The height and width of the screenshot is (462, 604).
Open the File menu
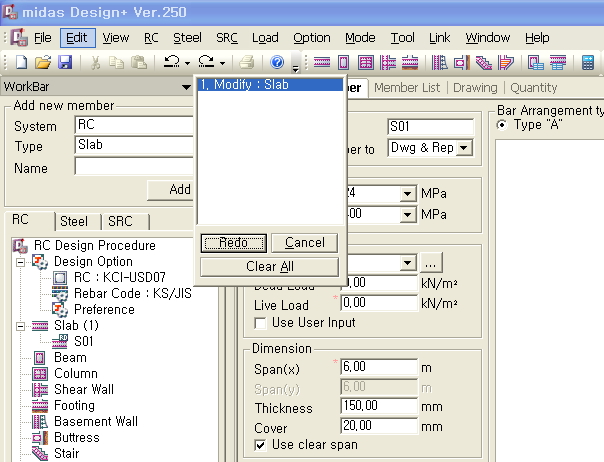click(42, 38)
